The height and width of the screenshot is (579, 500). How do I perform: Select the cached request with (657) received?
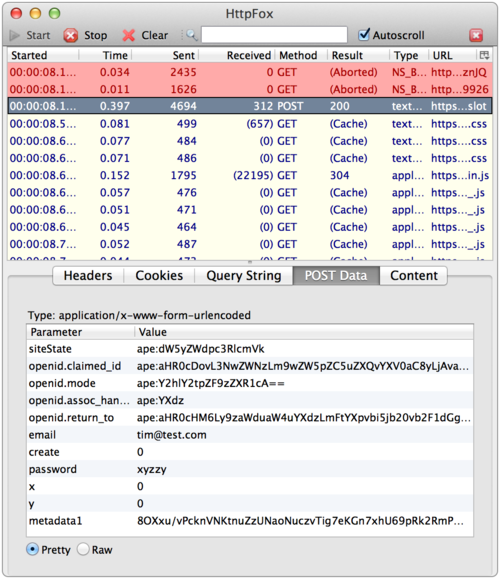(250, 124)
